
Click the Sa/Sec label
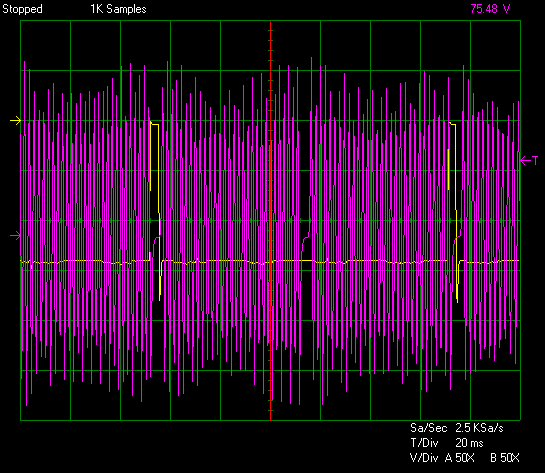tap(429, 428)
